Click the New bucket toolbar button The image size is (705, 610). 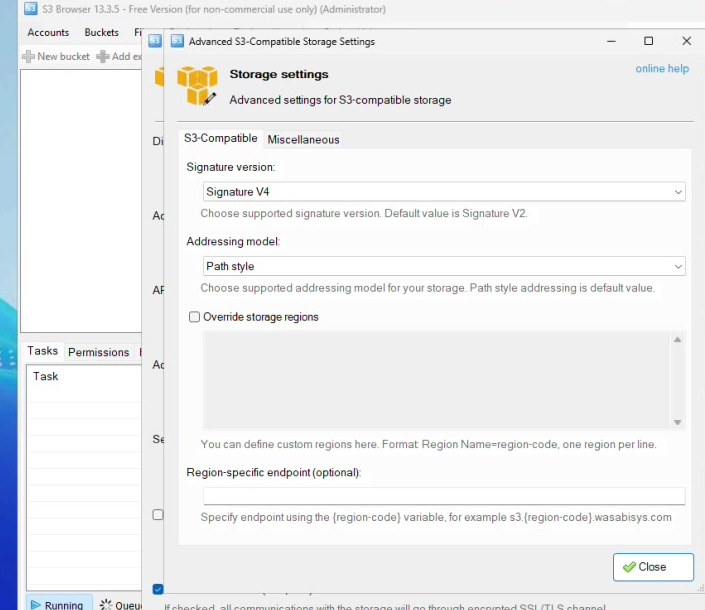point(56,56)
